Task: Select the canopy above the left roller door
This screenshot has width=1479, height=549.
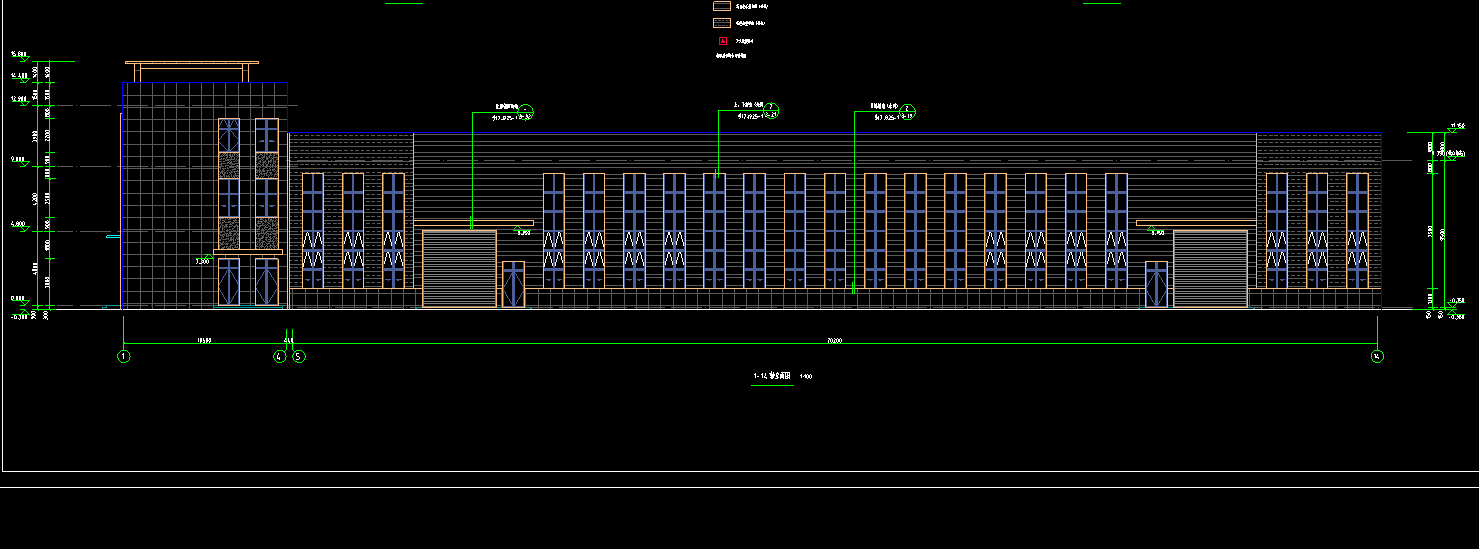Action: pyautogui.click(x=473, y=223)
